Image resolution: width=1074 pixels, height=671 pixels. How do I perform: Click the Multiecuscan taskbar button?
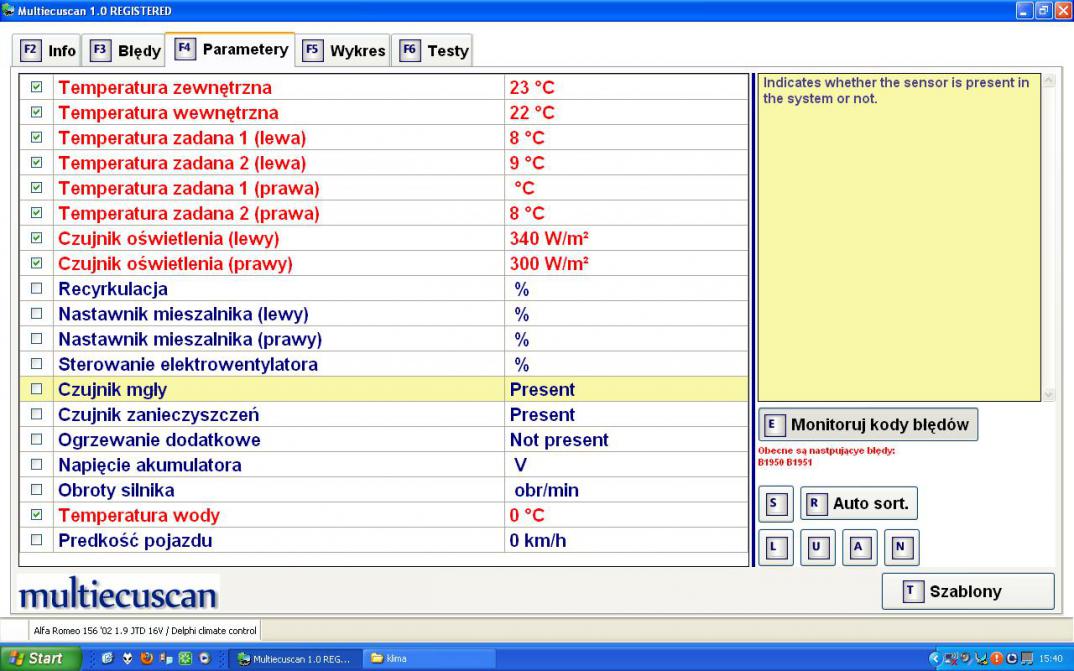294,658
